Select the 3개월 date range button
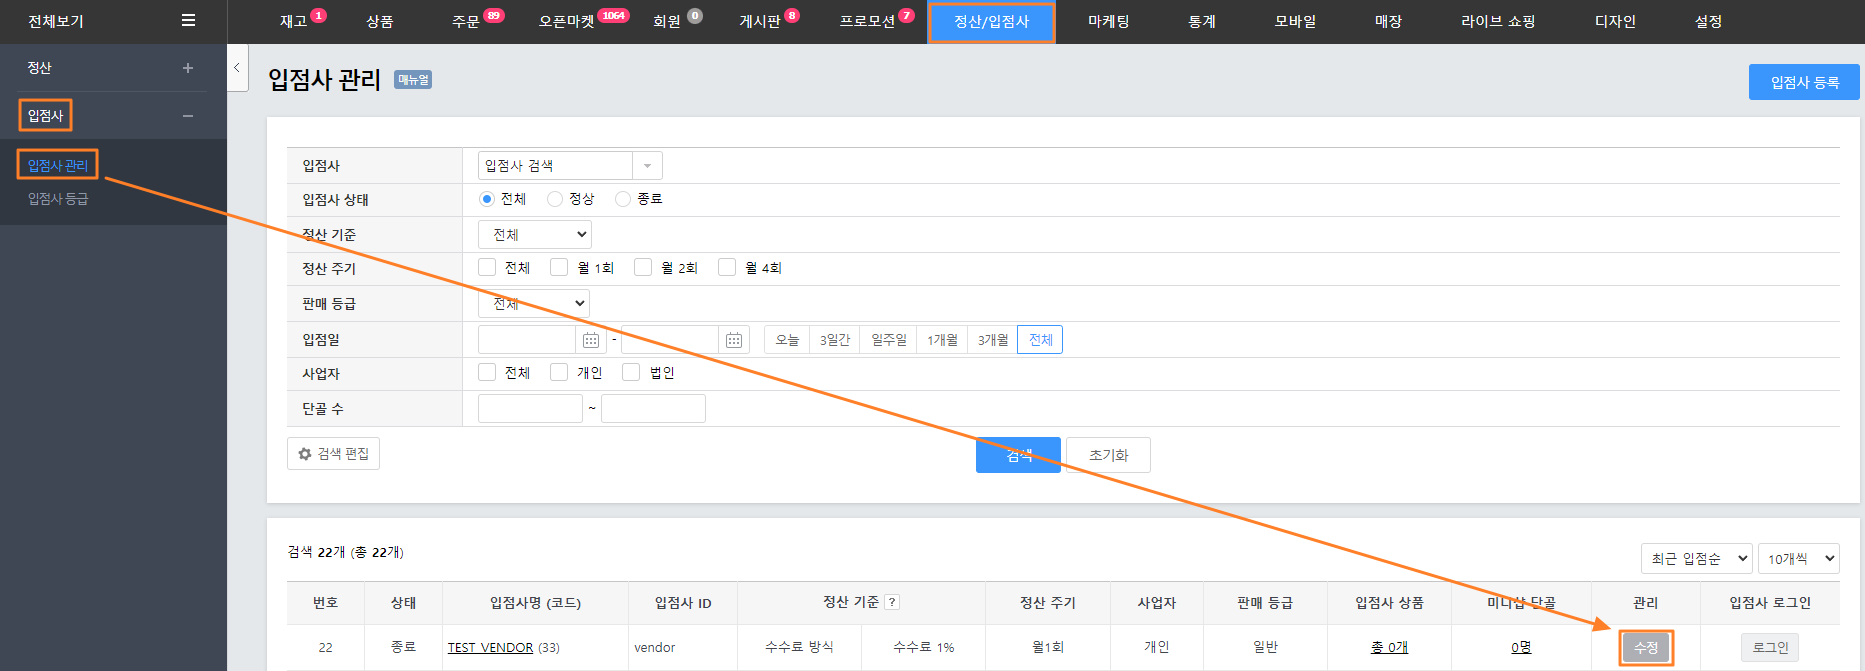Viewport: 1865px width, 671px height. pyautogui.click(x=993, y=340)
